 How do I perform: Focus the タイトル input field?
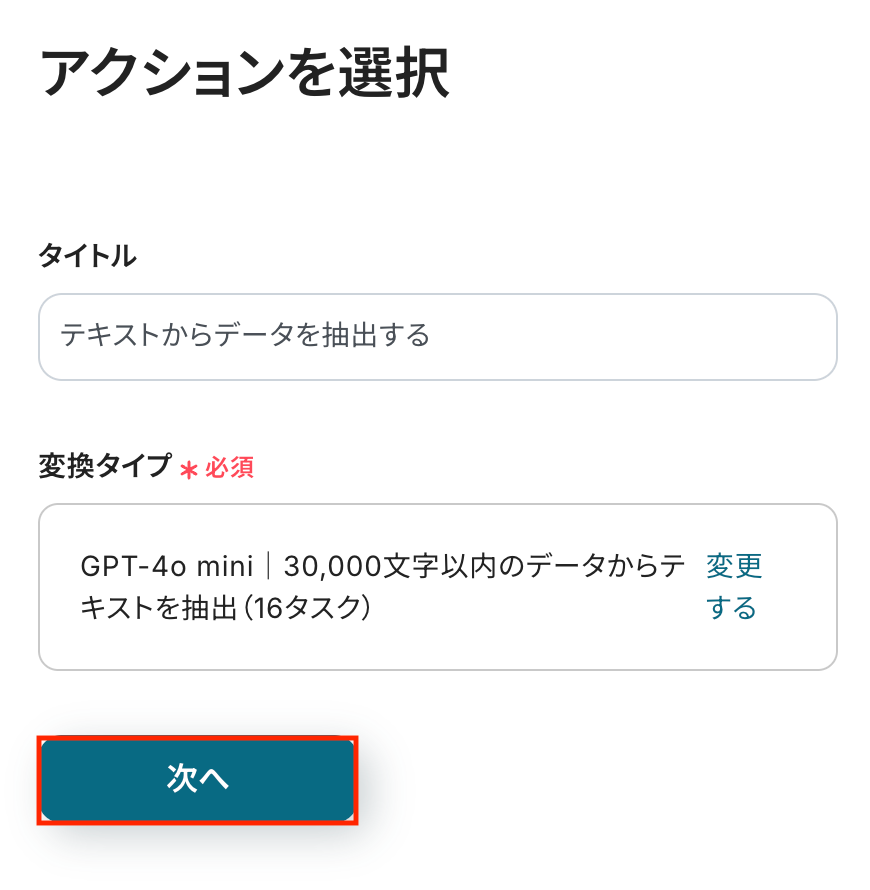tap(437, 336)
